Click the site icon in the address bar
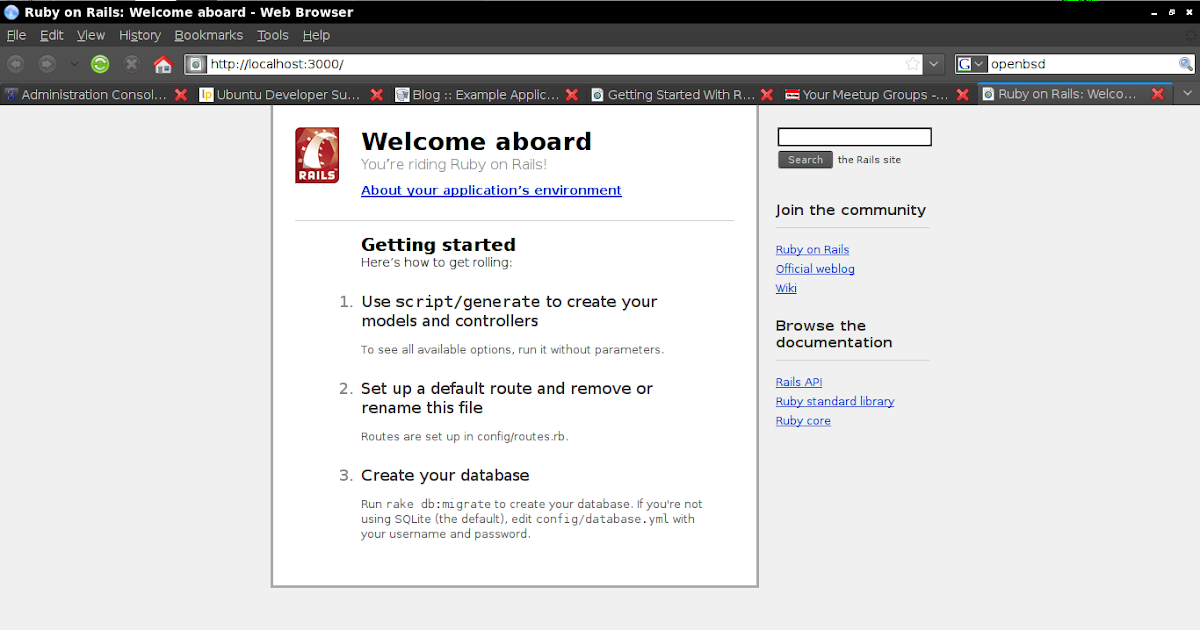The width and height of the screenshot is (1200, 630). click(197, 64)
